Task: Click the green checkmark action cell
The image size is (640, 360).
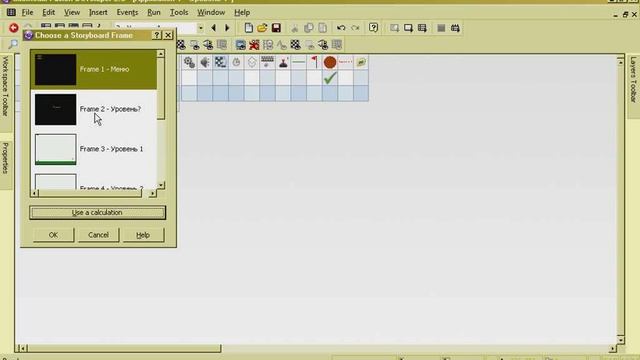Action: coord(330,78)
